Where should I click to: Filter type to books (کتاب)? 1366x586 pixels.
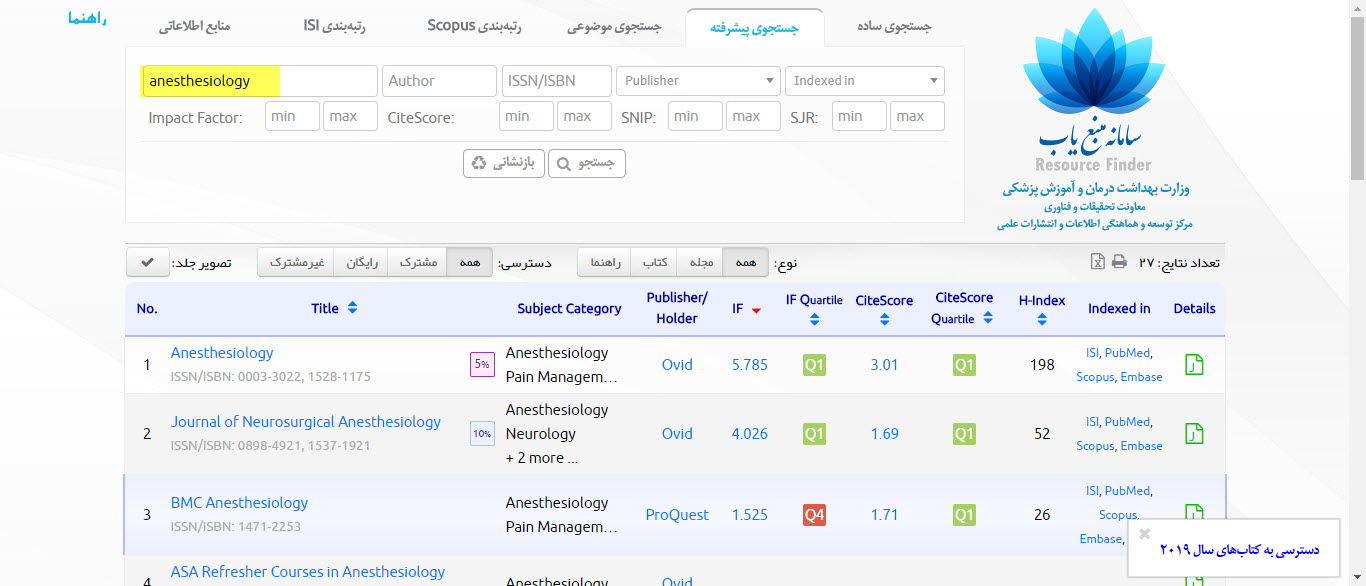coord(656,262)
